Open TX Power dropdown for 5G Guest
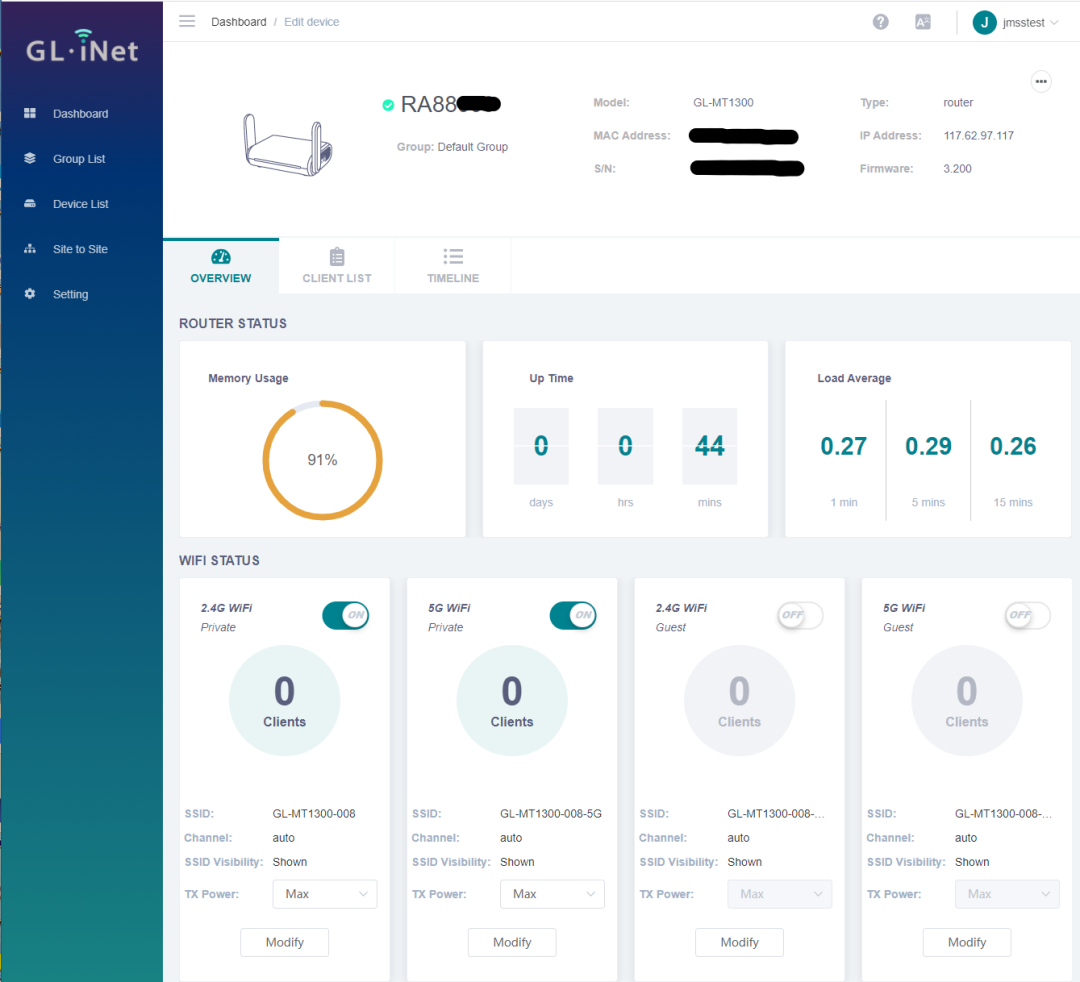This screenshot has height=982, width=1080. coord(1006,894)
